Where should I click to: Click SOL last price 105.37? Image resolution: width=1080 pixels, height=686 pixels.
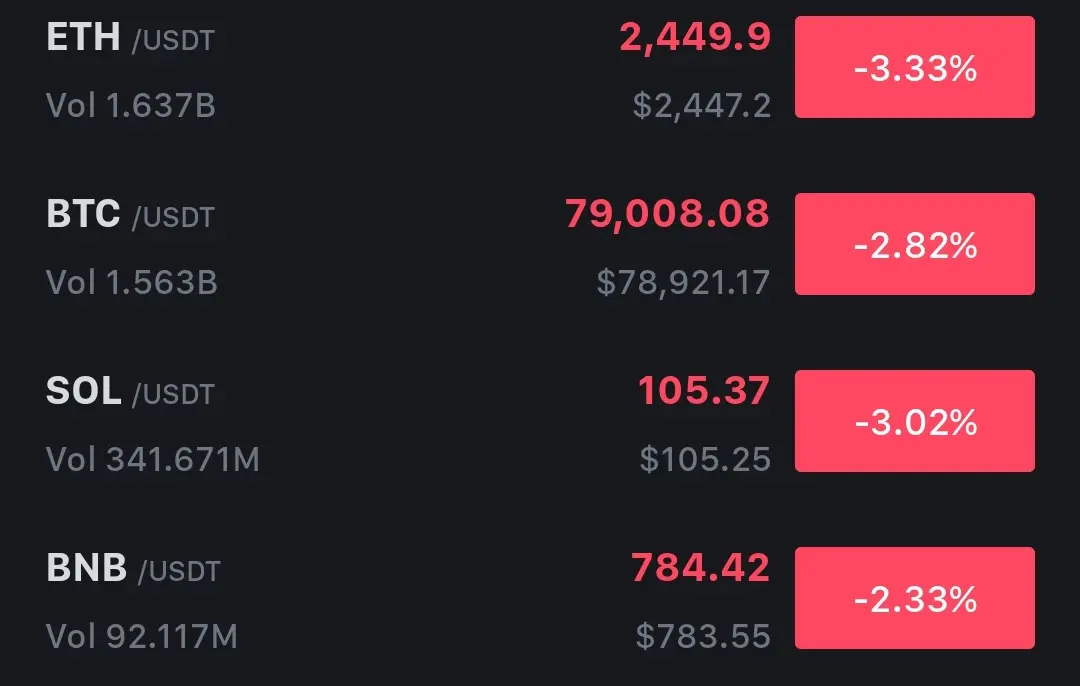pos(704,391)
